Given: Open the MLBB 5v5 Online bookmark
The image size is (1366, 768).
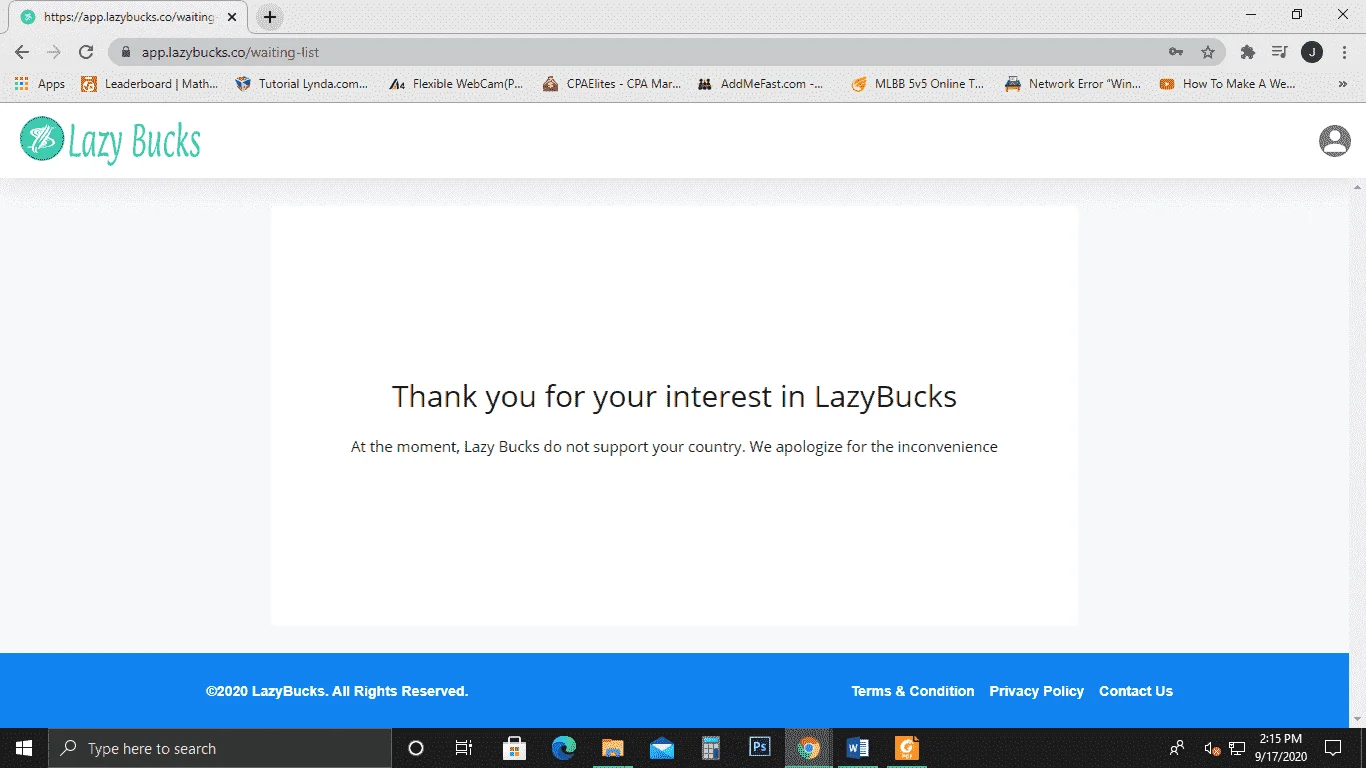Looking at the screenshot, I should [x=918, y=84].
